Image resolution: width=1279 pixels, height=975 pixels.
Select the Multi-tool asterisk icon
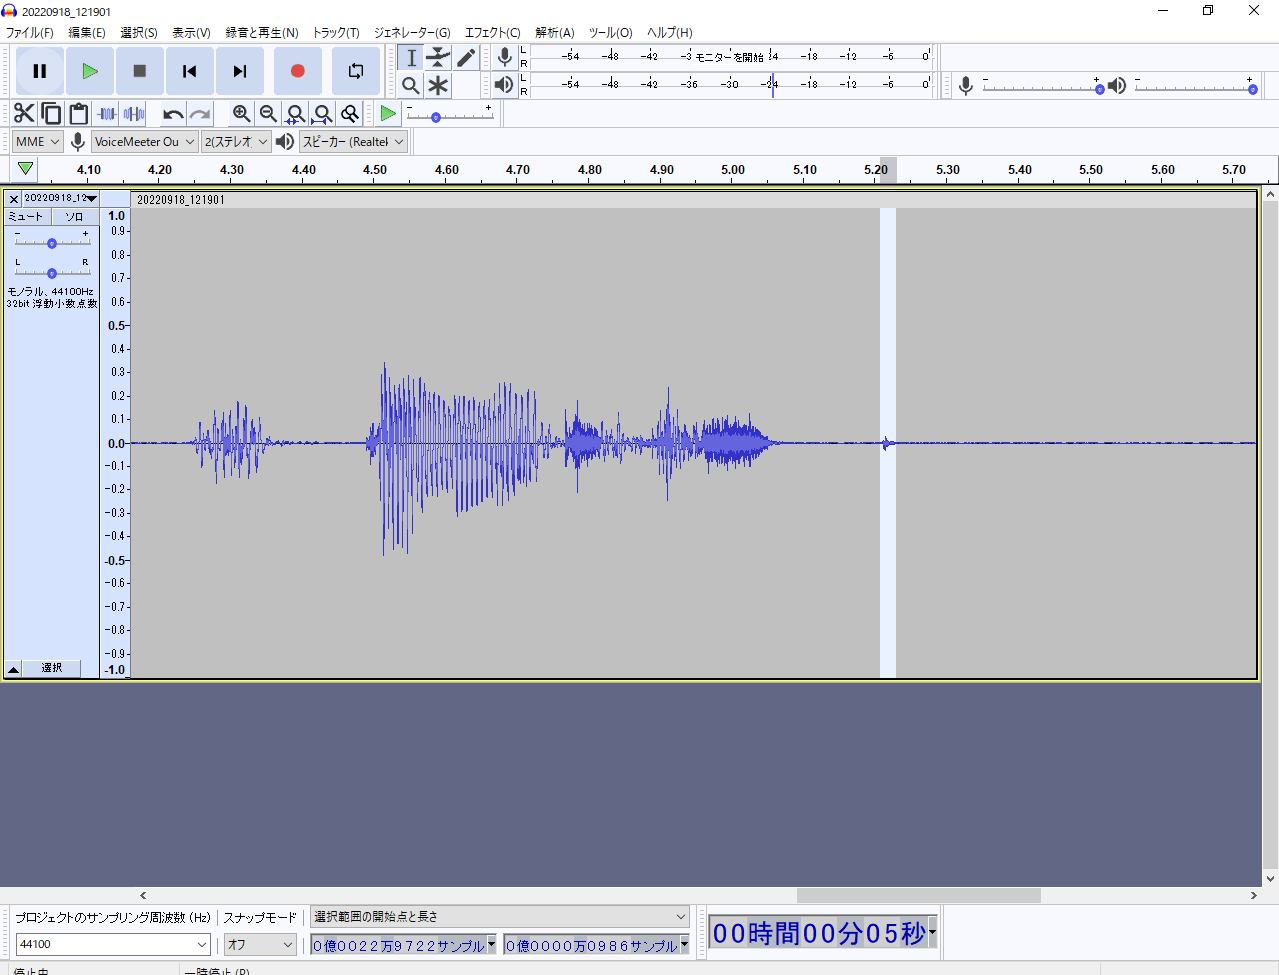pos(438,86)
